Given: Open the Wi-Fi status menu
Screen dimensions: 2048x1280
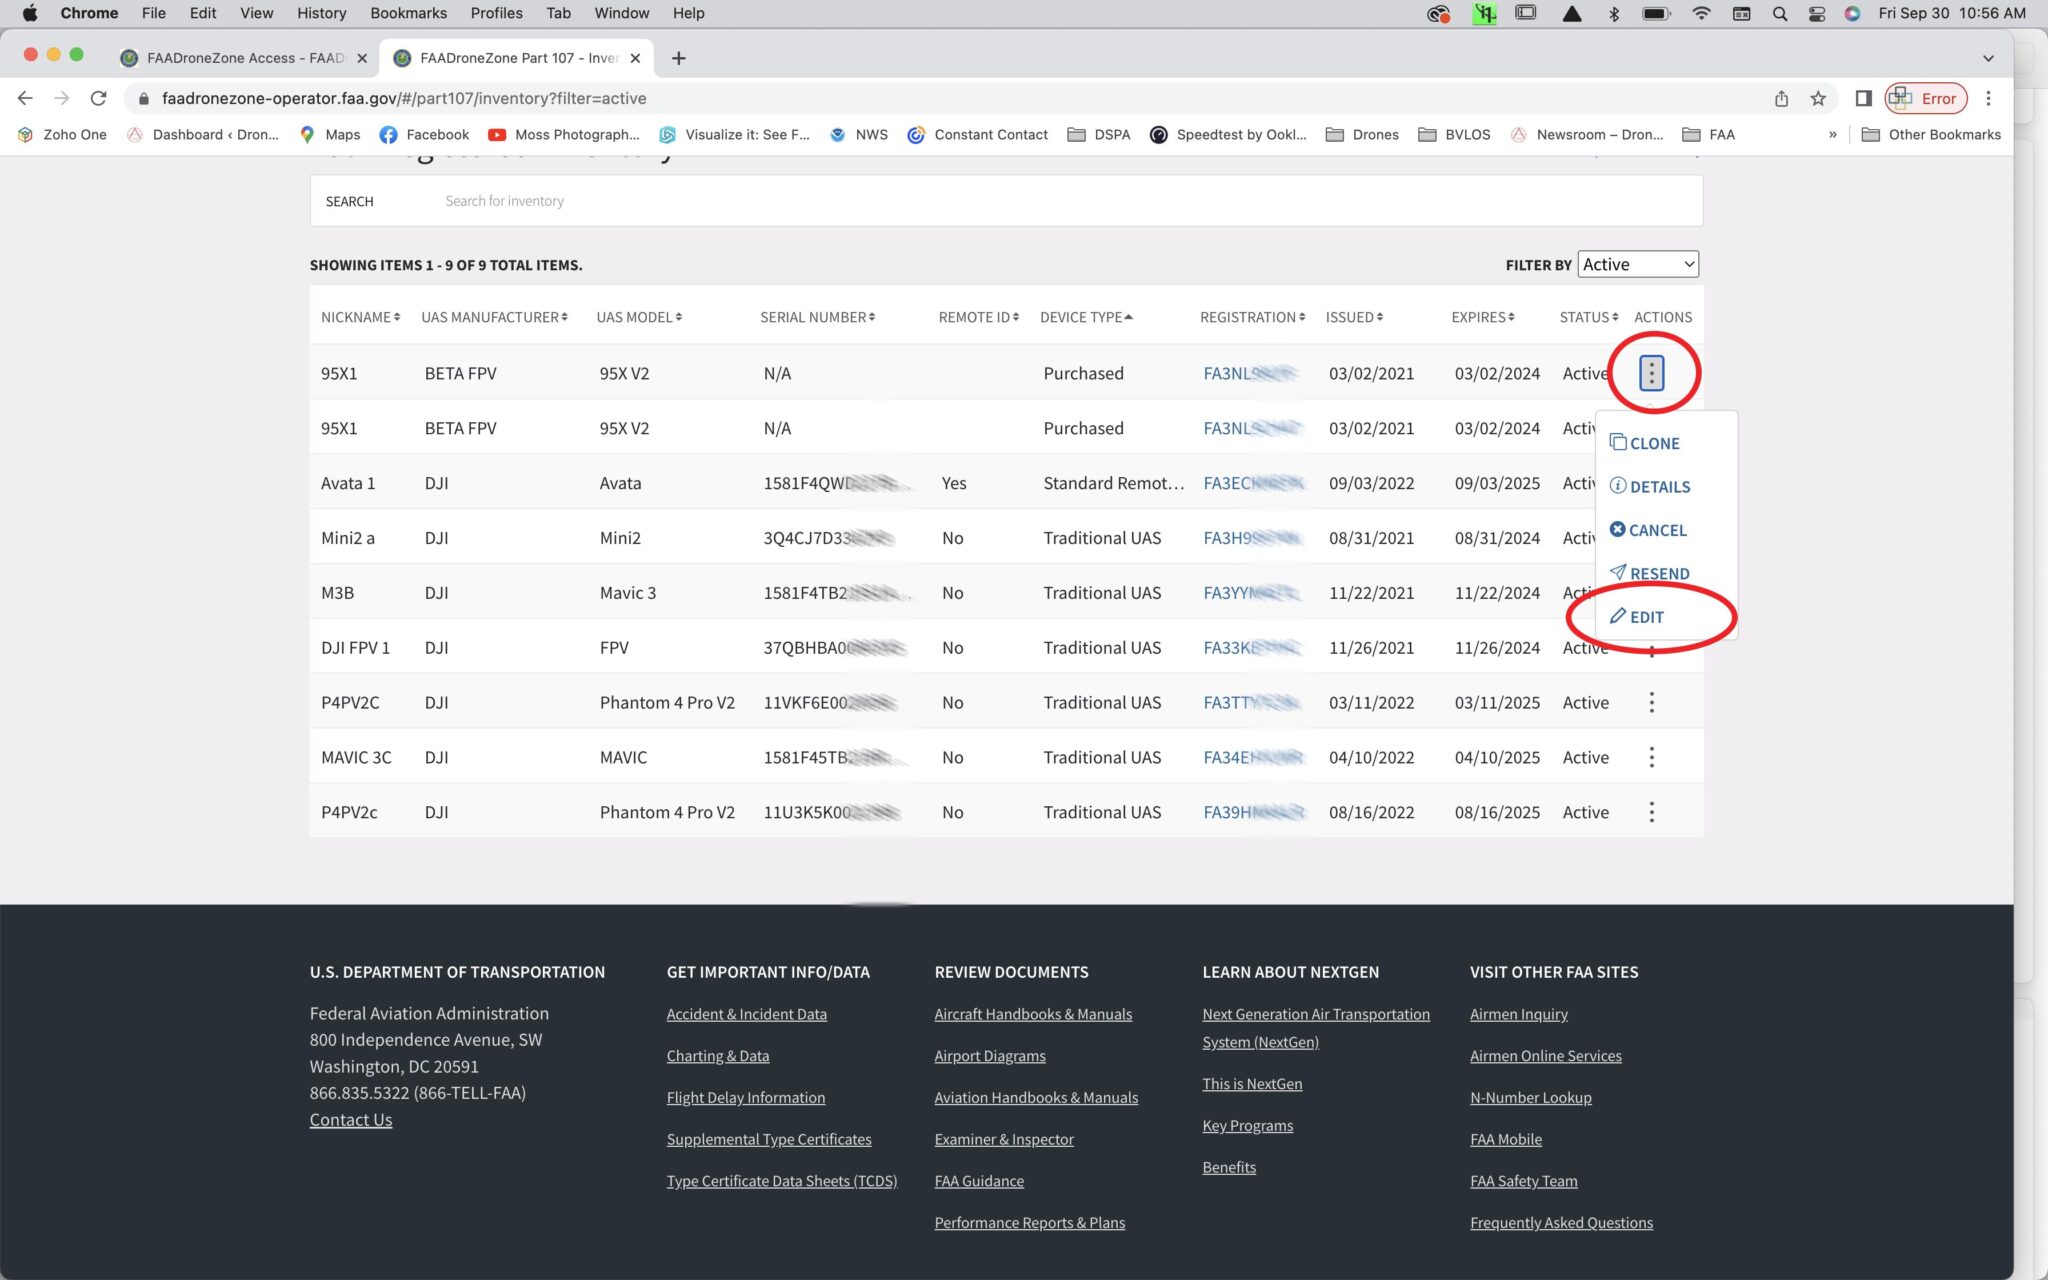Looking at the screenshot, I should tap(1700, 13).
